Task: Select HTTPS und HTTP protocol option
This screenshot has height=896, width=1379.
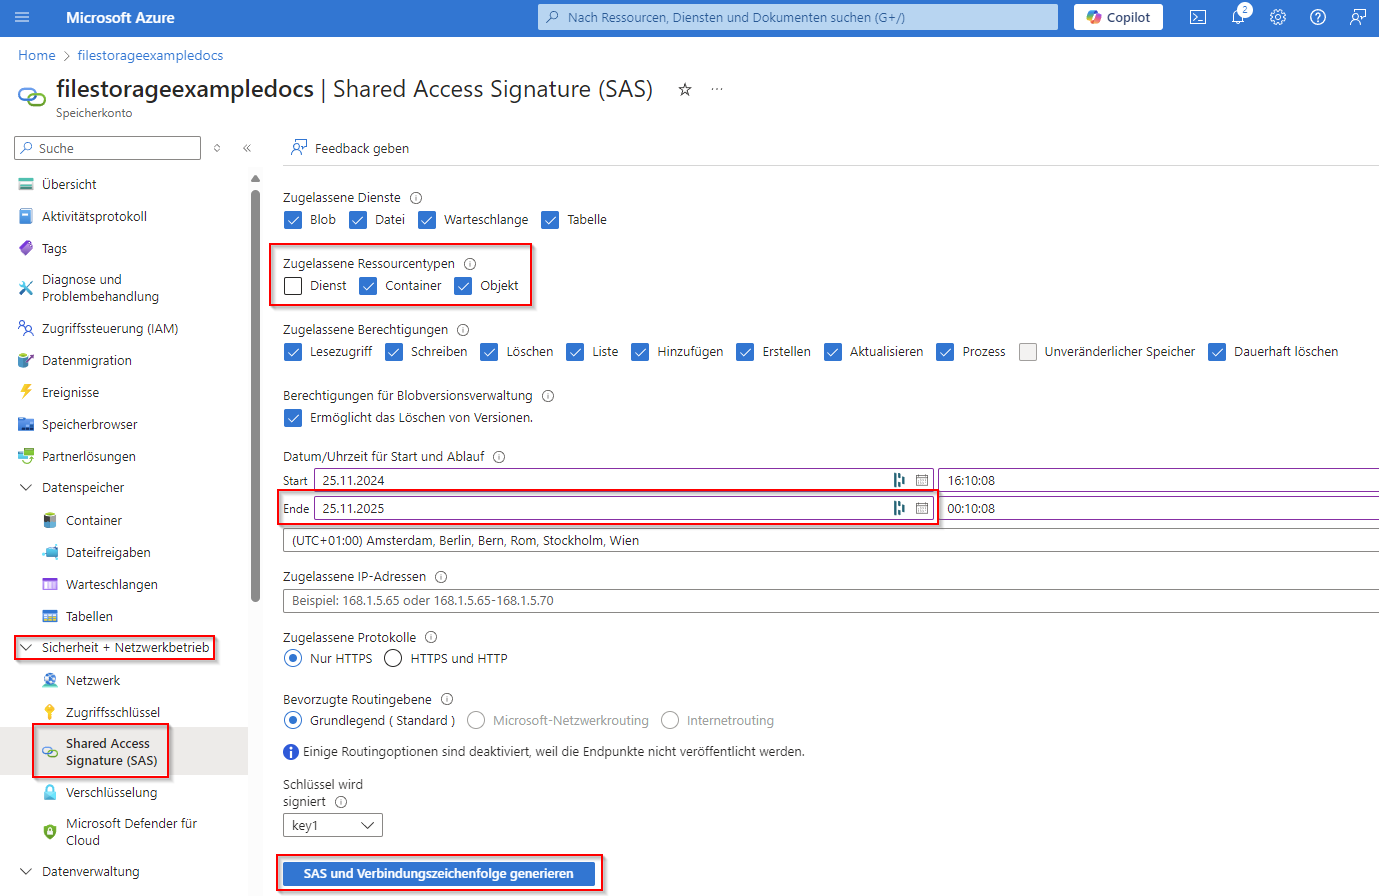Action: (x=394, y=658)
